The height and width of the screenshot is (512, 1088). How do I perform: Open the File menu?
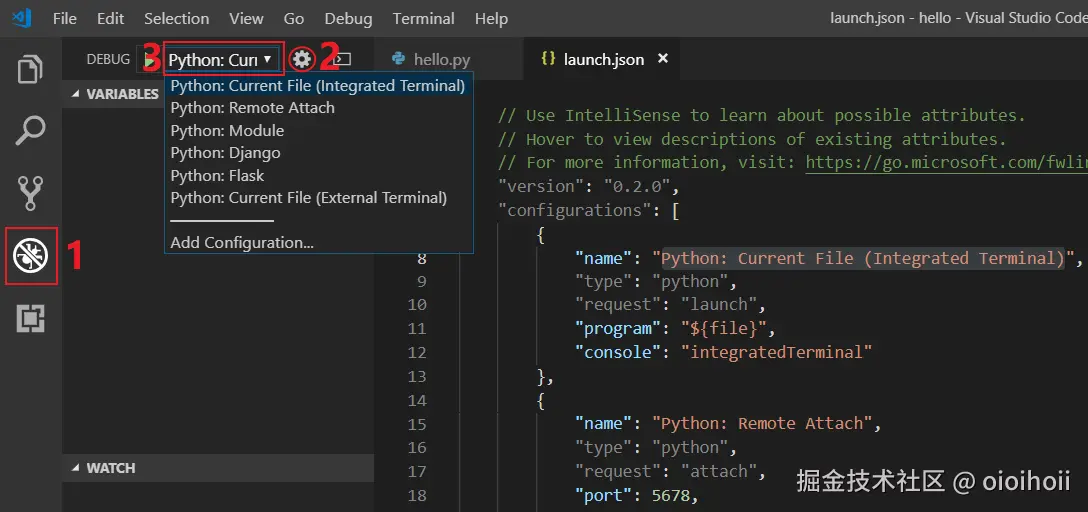(65, 19)
